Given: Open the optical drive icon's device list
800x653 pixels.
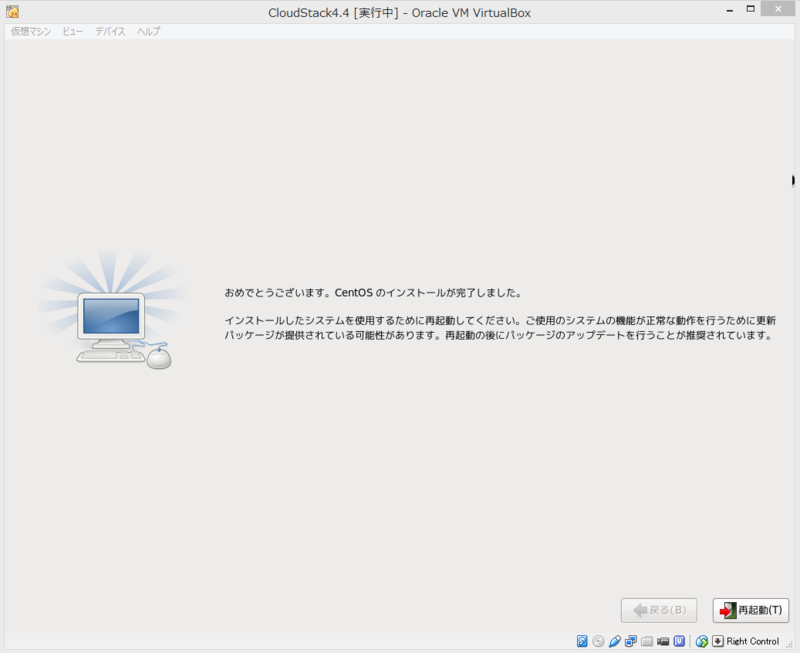Looking at the screenshot, I should pos(596,641).
